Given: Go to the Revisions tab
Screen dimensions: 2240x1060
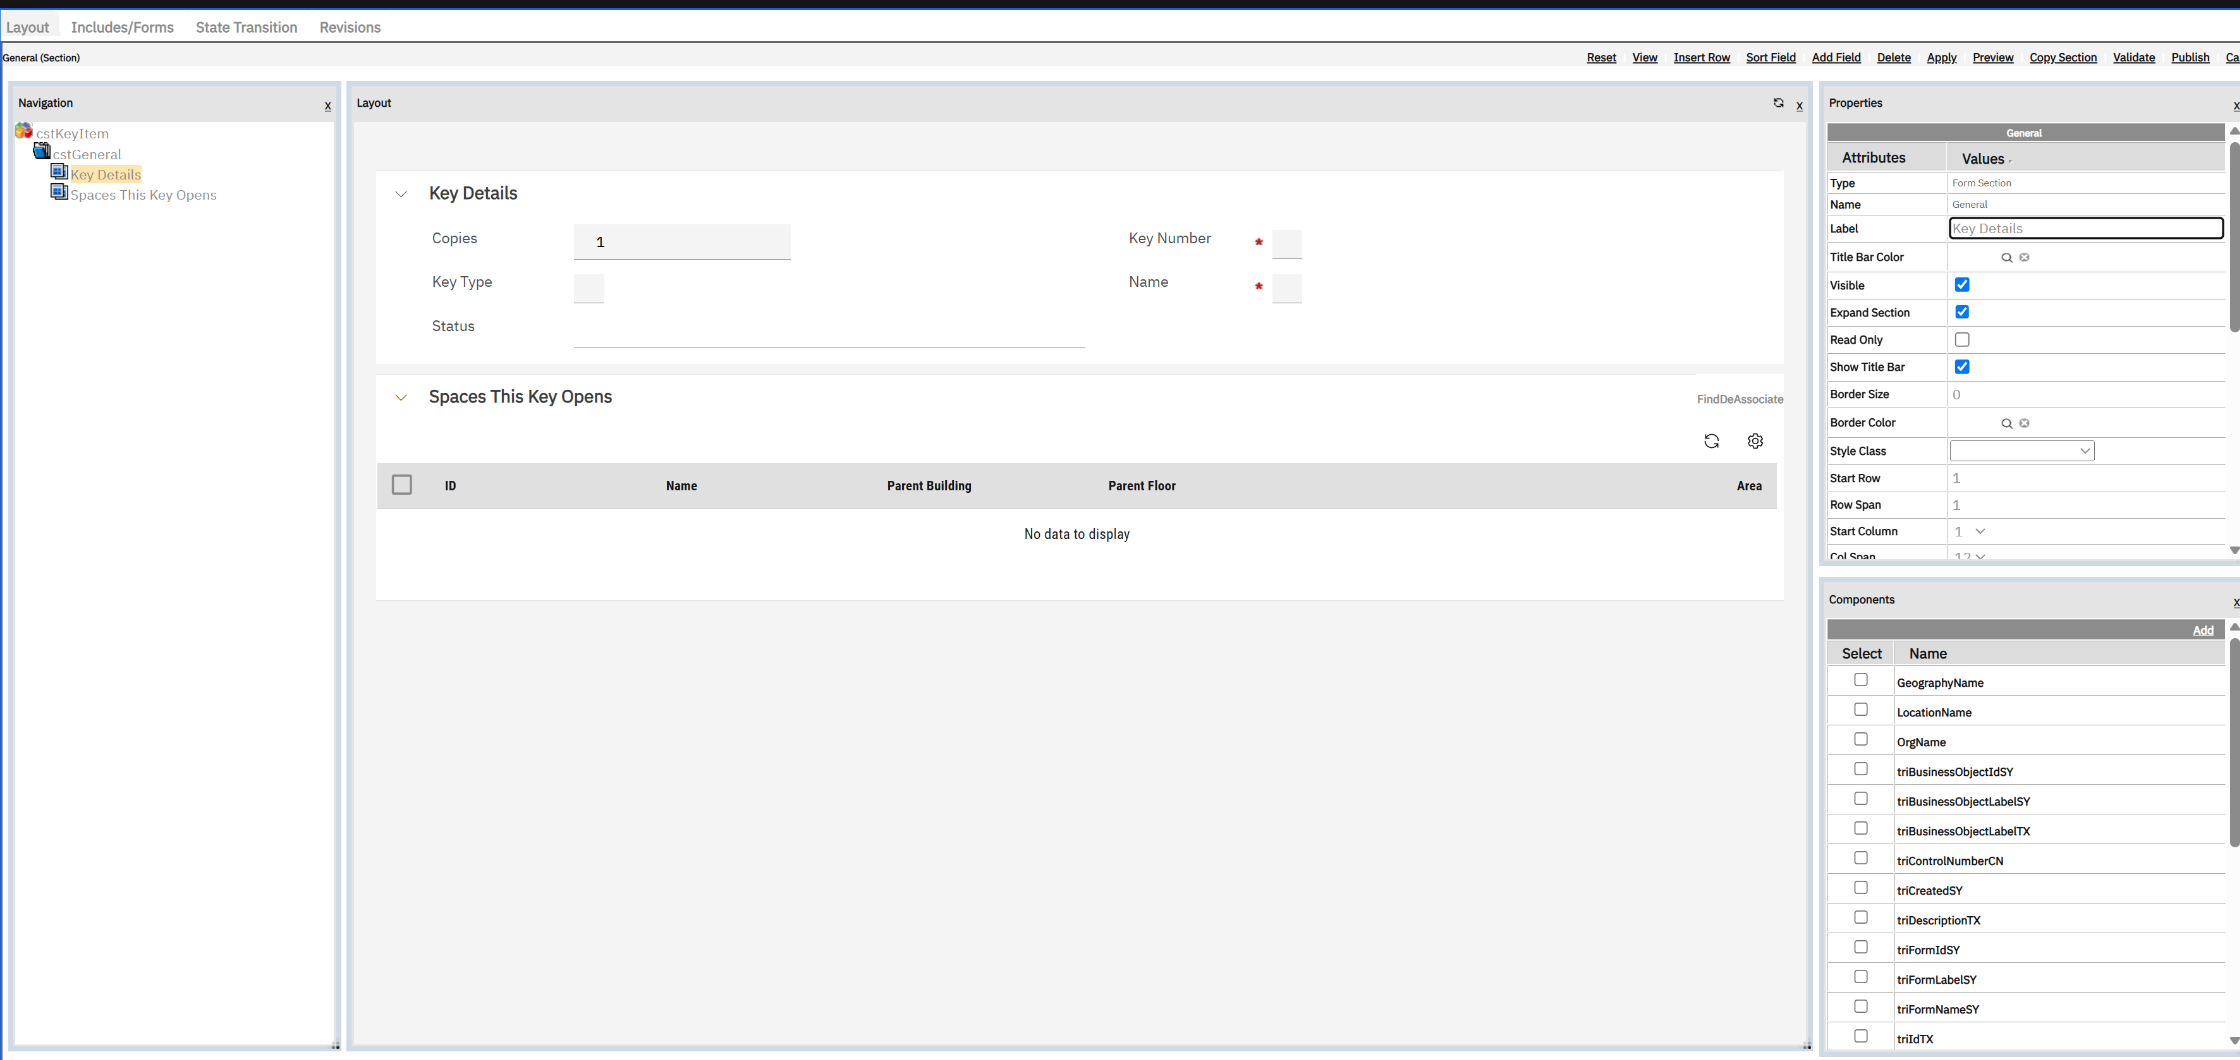Looking at the screenshot, I should [x=350, y=27].
